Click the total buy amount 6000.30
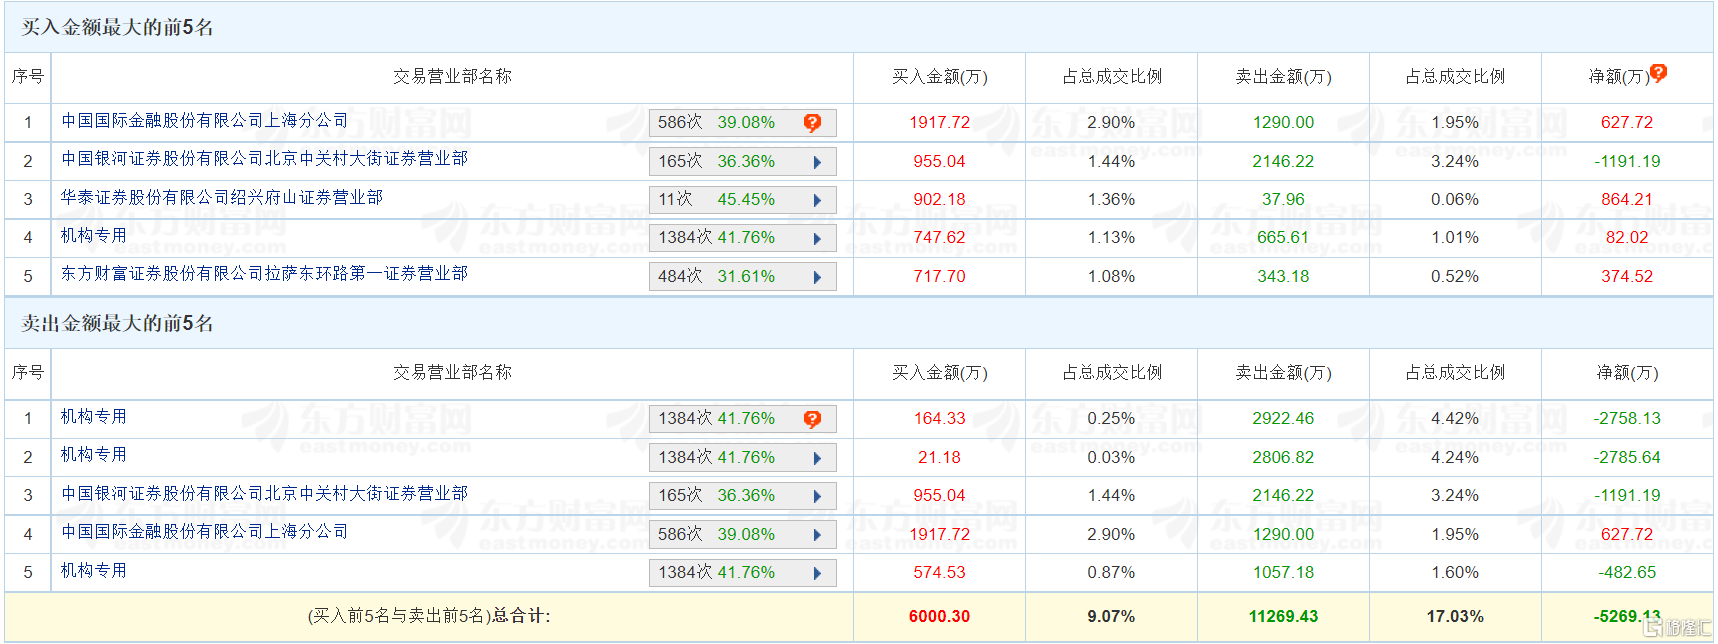 pyautogui.click(x=939, y=616)
